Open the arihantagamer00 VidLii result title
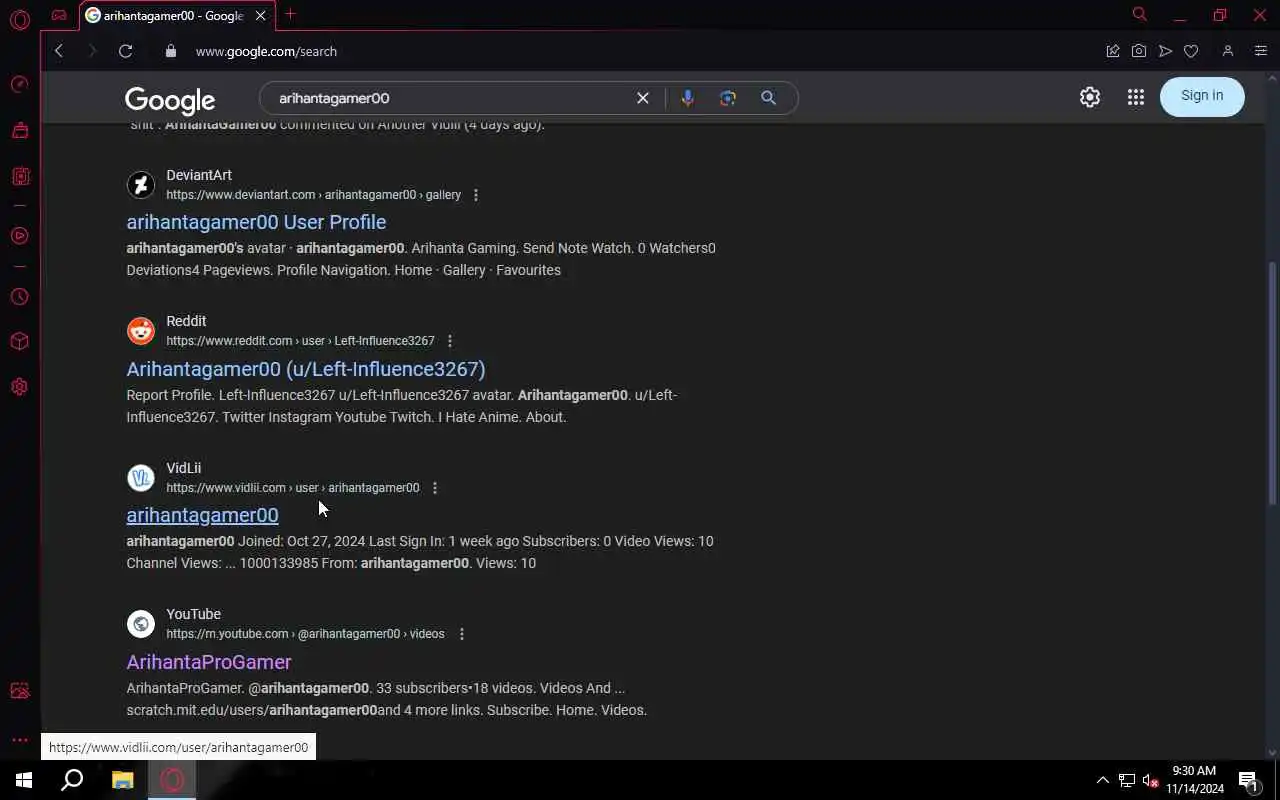This screenshot has height=800, width=1280. [202, 515]
